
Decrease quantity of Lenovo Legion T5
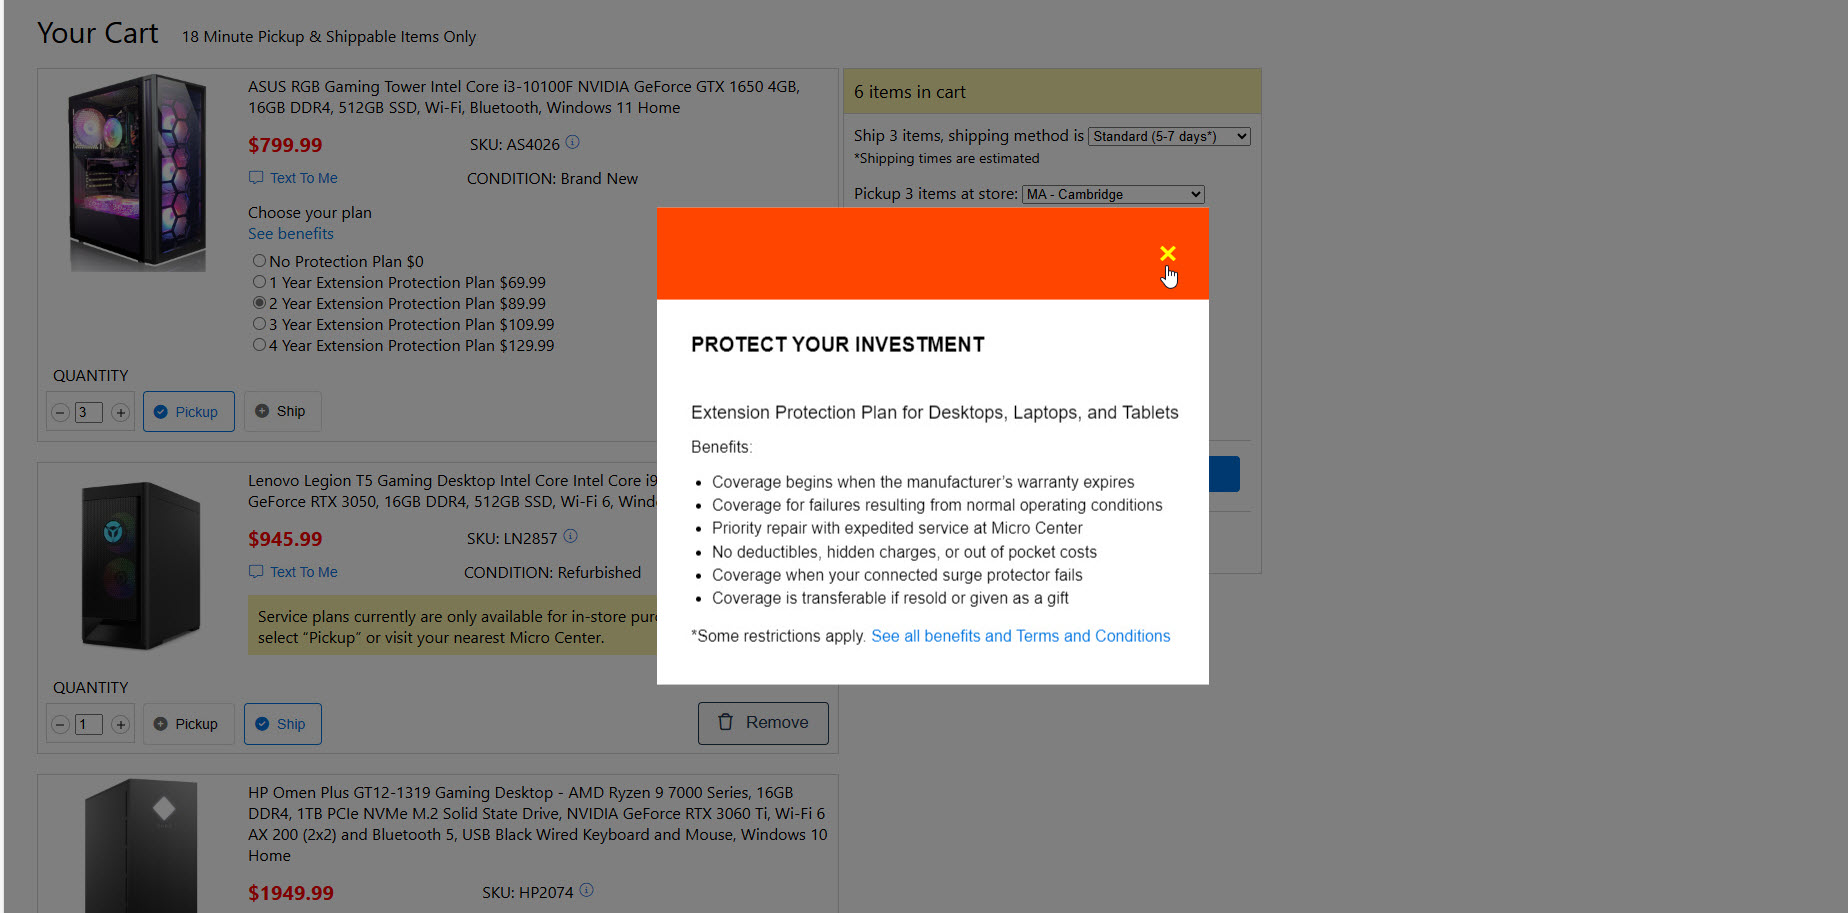(60, 724)
